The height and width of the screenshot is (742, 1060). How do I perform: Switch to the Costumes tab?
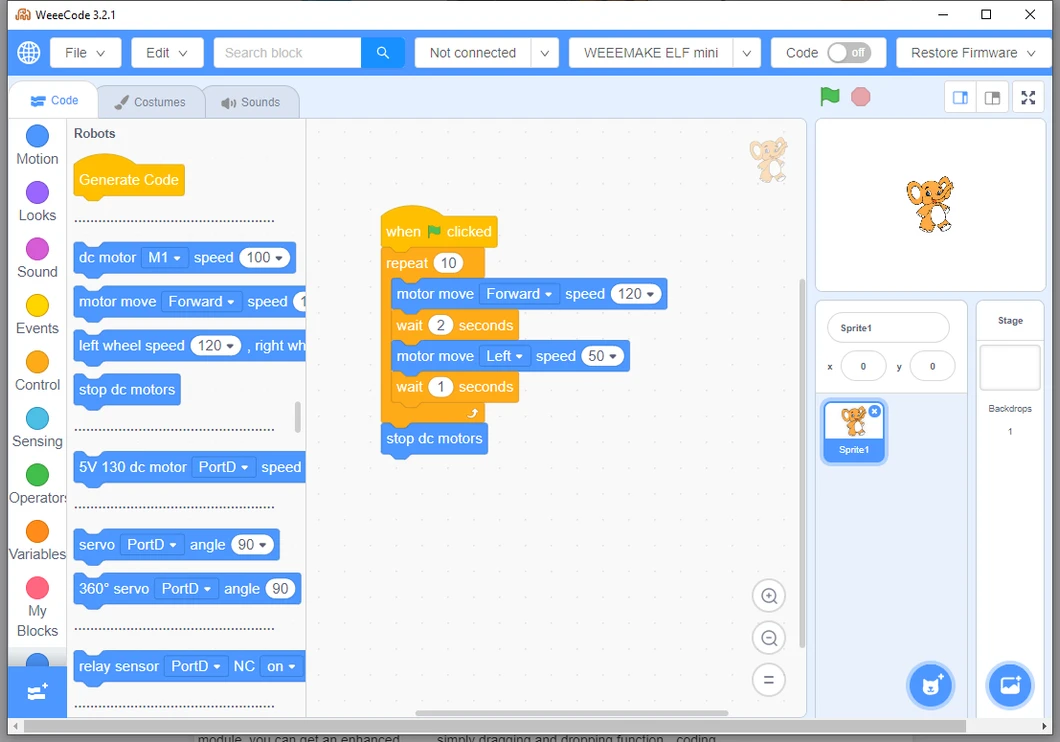[150, 102]
